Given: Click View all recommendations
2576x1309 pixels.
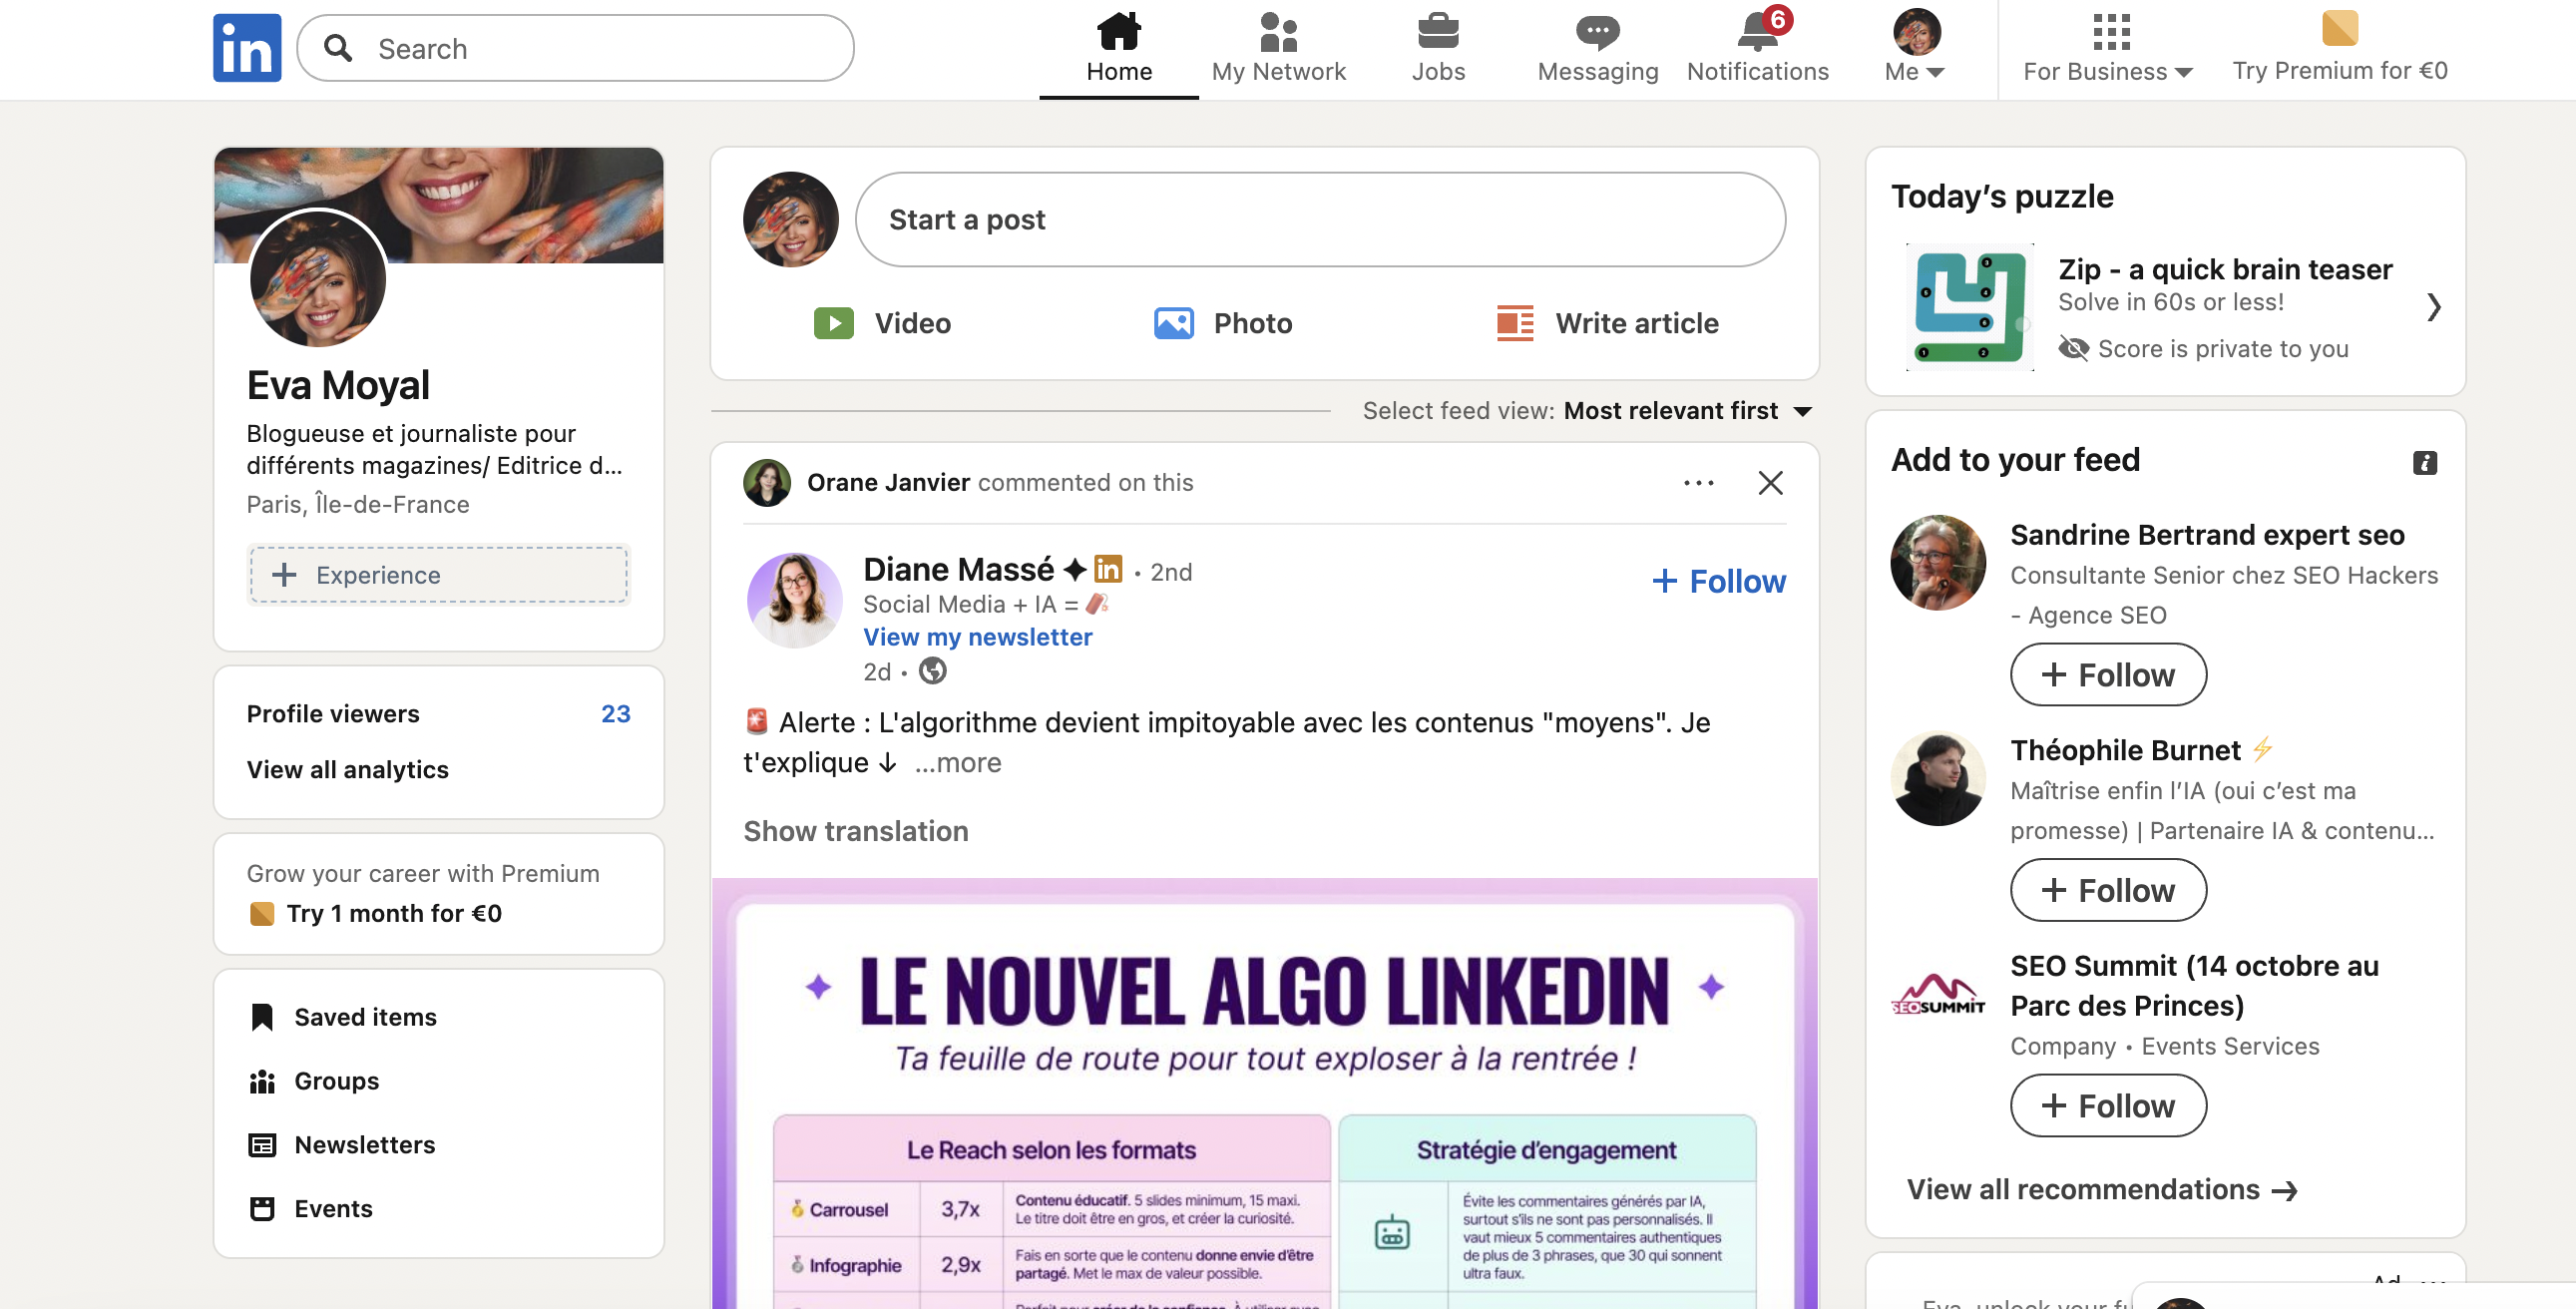Looking at the screenshot, I should coord(2101,1190).
